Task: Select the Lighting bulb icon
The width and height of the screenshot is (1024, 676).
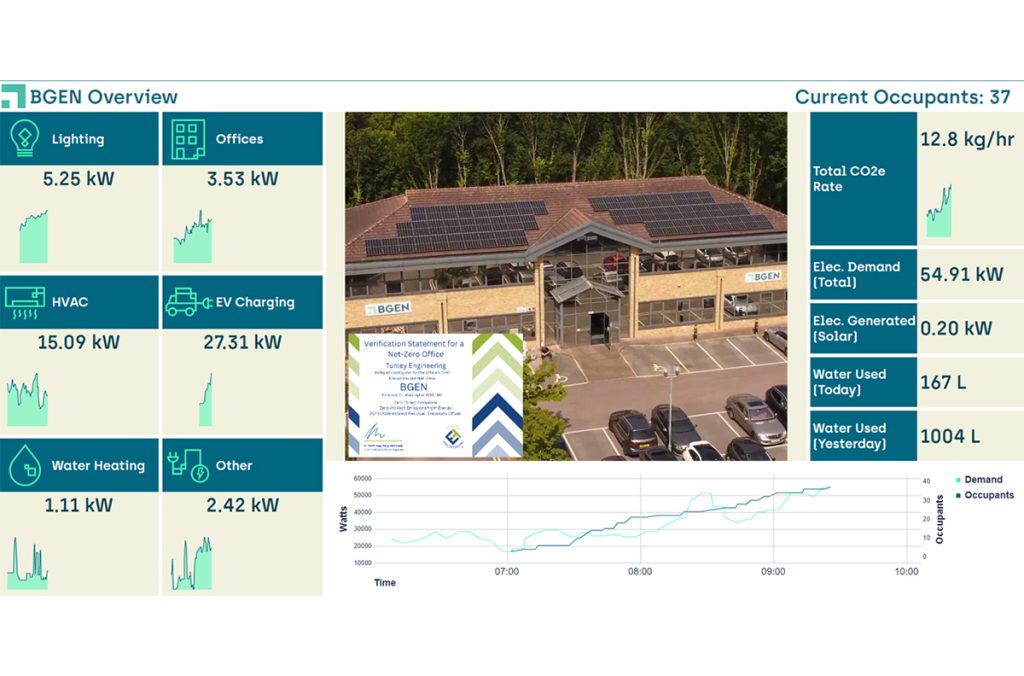Action: (25, 138)
